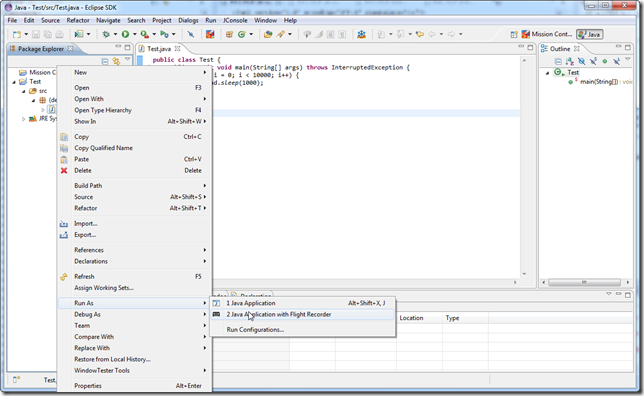Open the Navigate menu
Viewport: 644px width, 396px height.
pyautogui.click(x=108, y=20)
